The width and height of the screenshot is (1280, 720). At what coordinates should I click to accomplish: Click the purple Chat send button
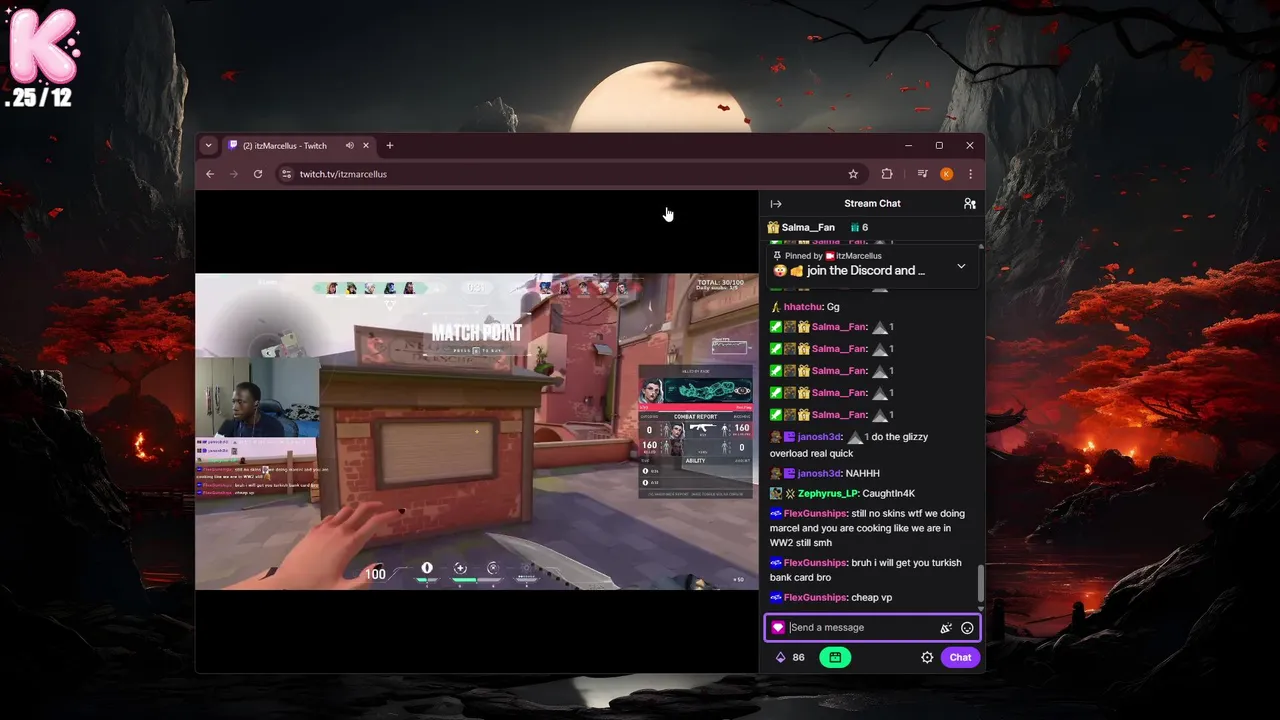point(960,657)
